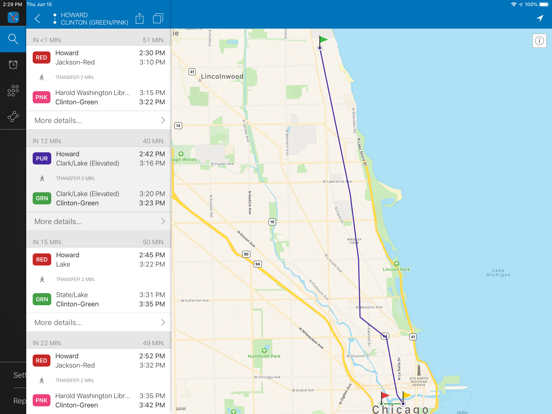This screenshot has width=552, height=414.
Task: Tap the Interstate 94 shield on map
Action: (x=258, y=264)
